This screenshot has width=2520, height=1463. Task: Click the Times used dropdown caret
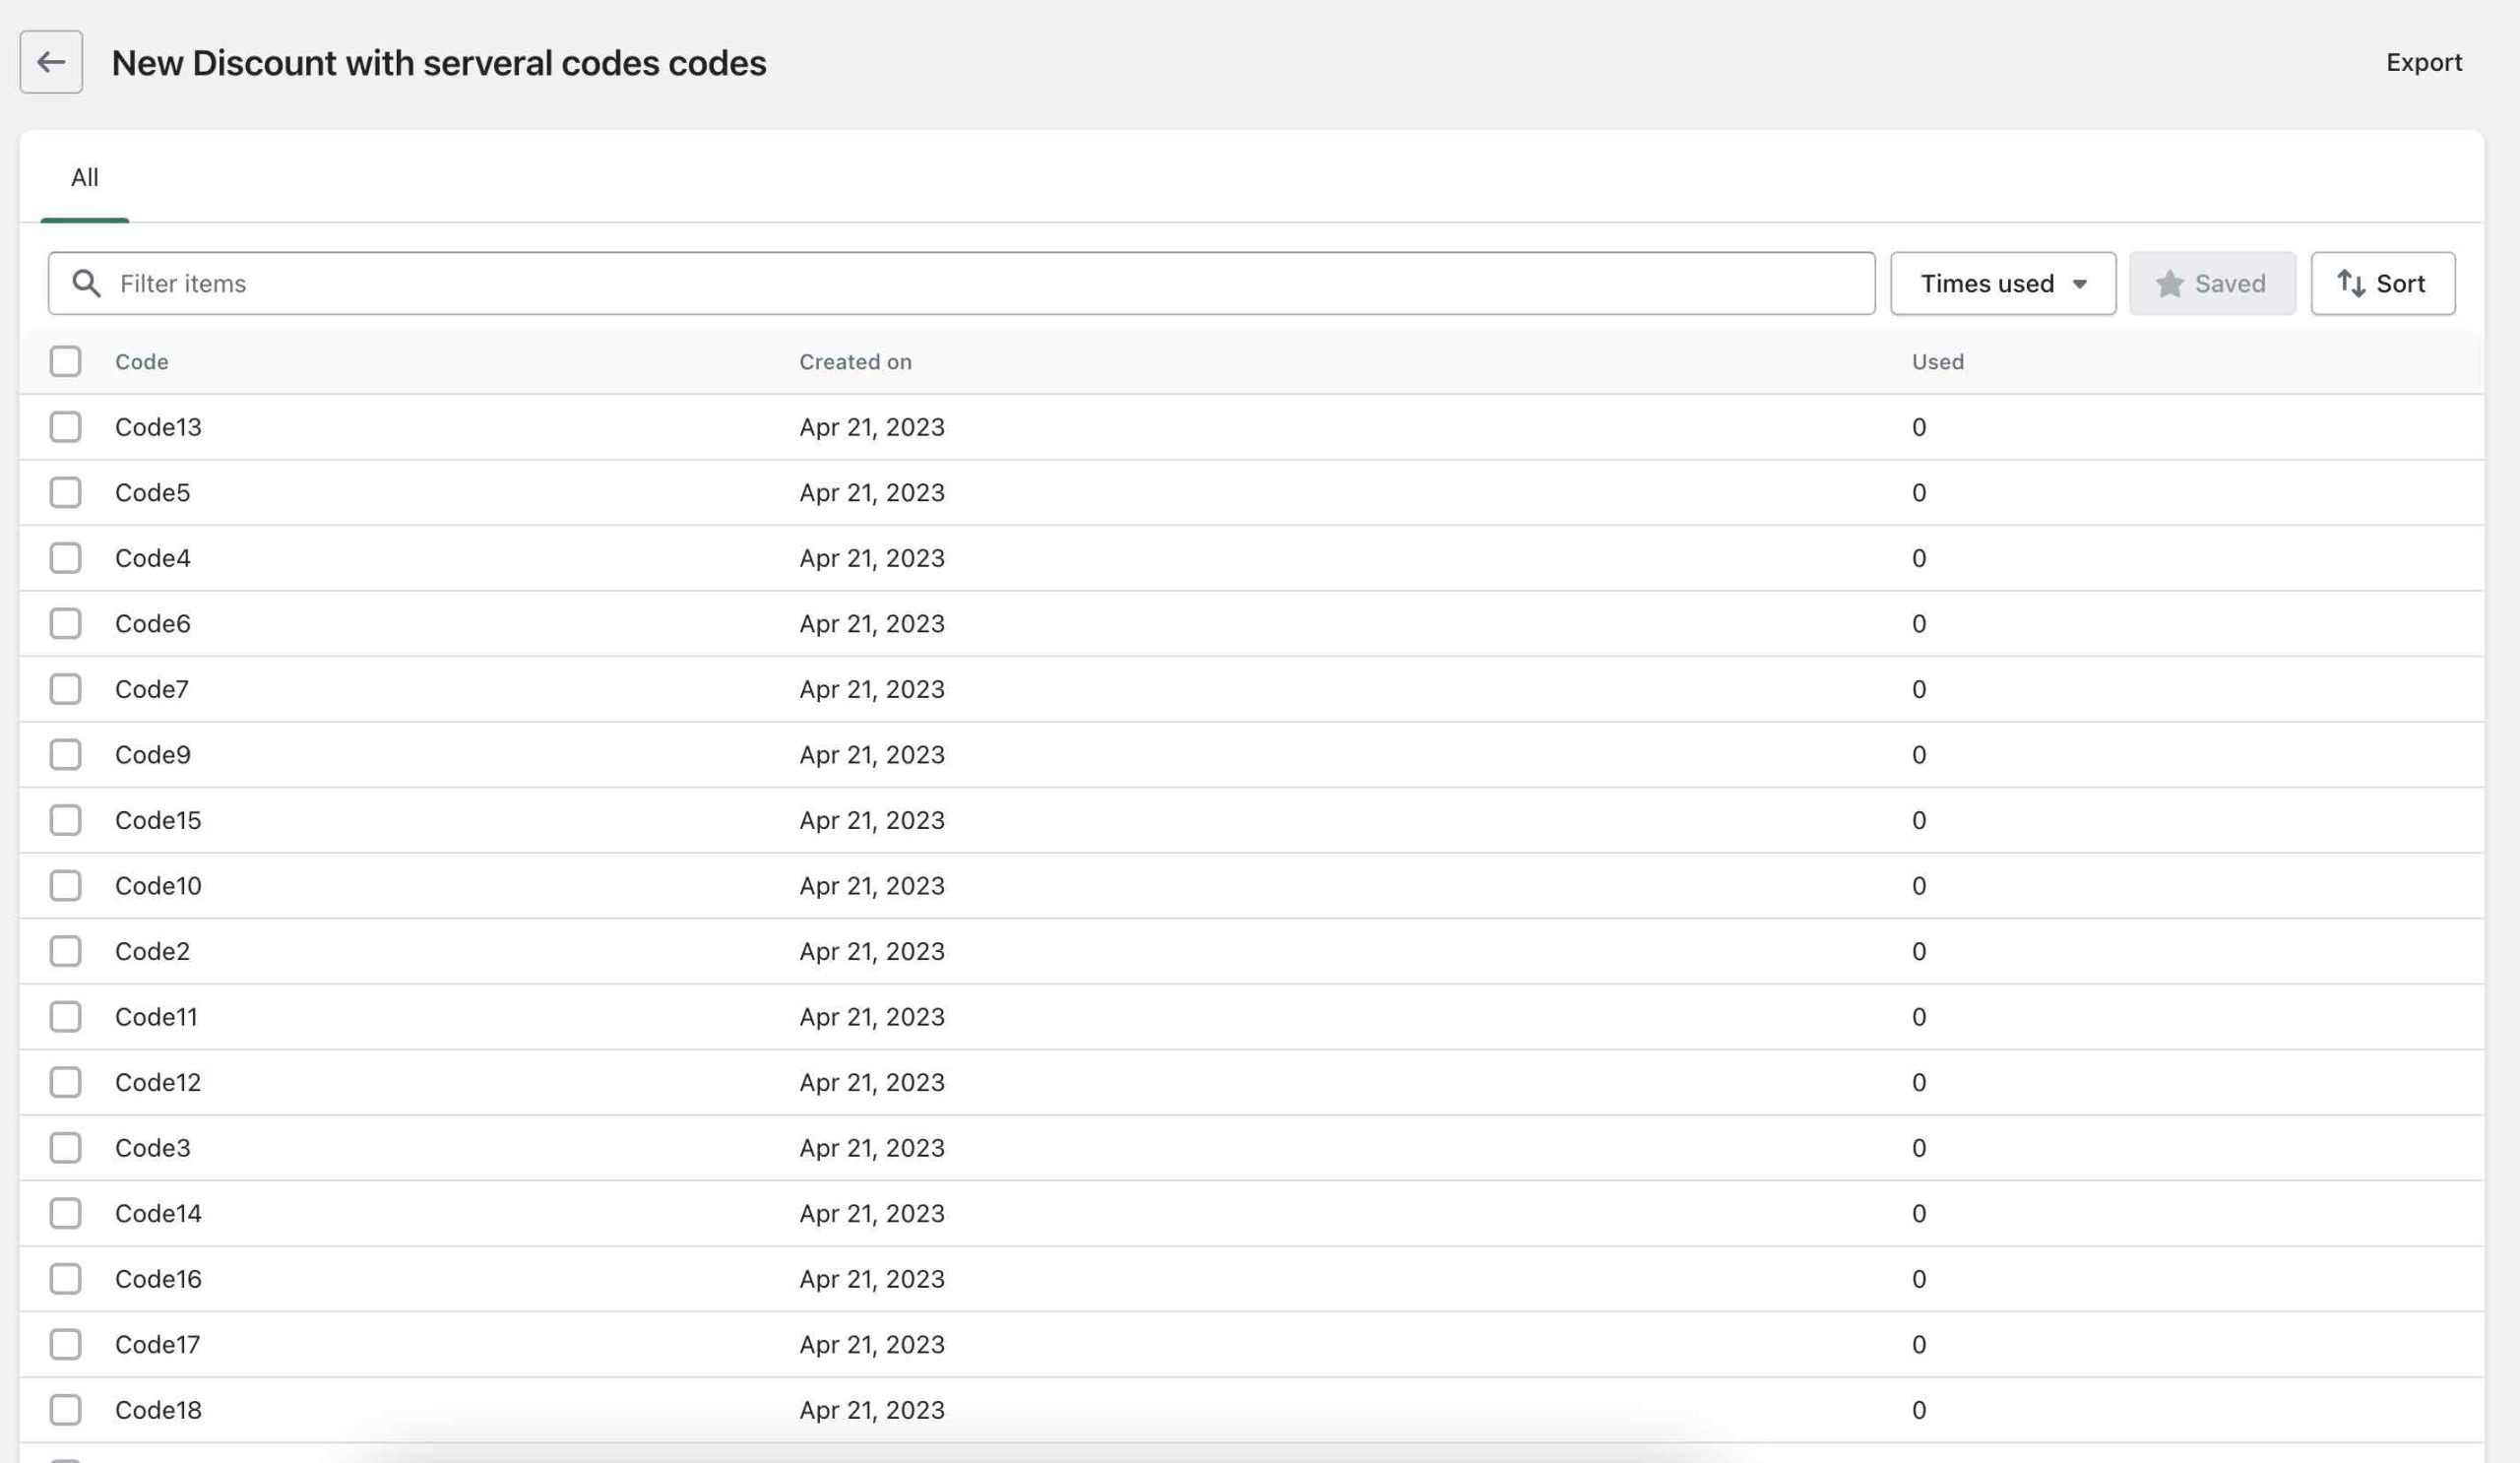coord(2080,285)
